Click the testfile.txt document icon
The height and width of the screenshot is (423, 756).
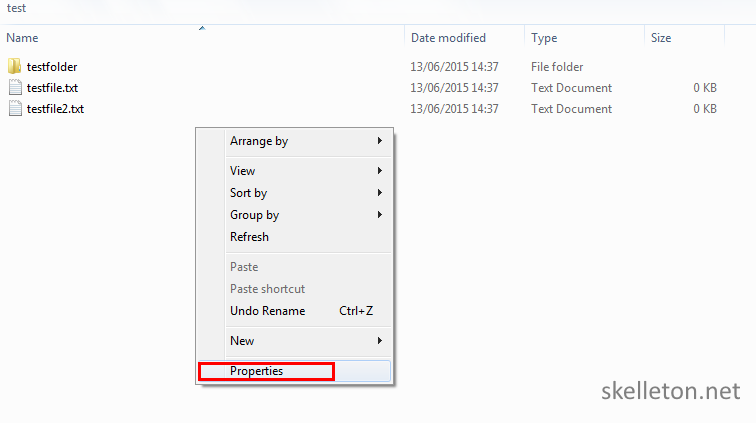(x=15, y=87)
